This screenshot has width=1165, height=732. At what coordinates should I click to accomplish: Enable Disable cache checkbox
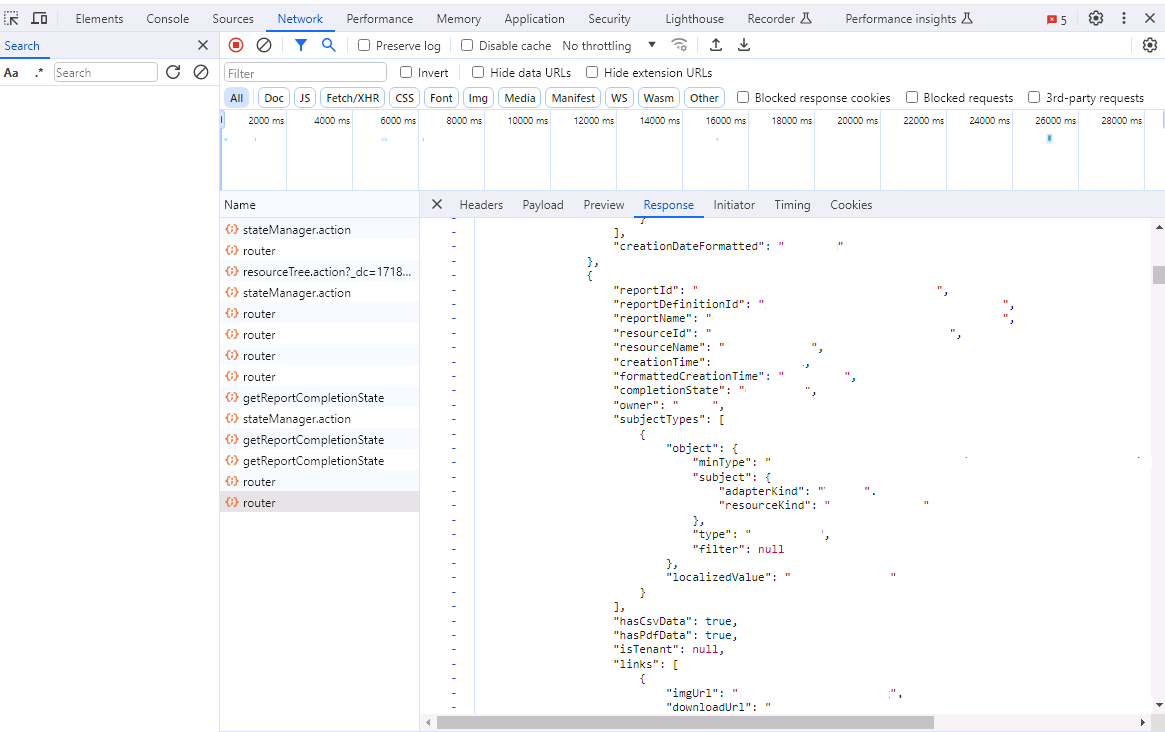467,45
